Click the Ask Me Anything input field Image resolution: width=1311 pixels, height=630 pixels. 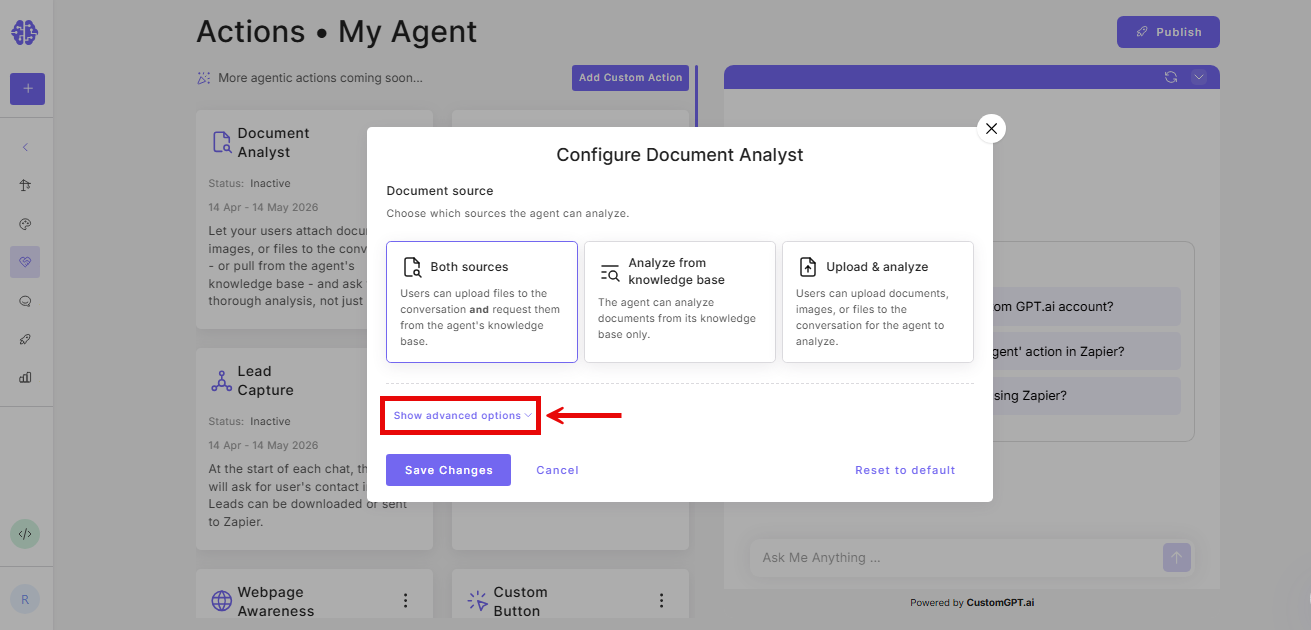point(955,557)
